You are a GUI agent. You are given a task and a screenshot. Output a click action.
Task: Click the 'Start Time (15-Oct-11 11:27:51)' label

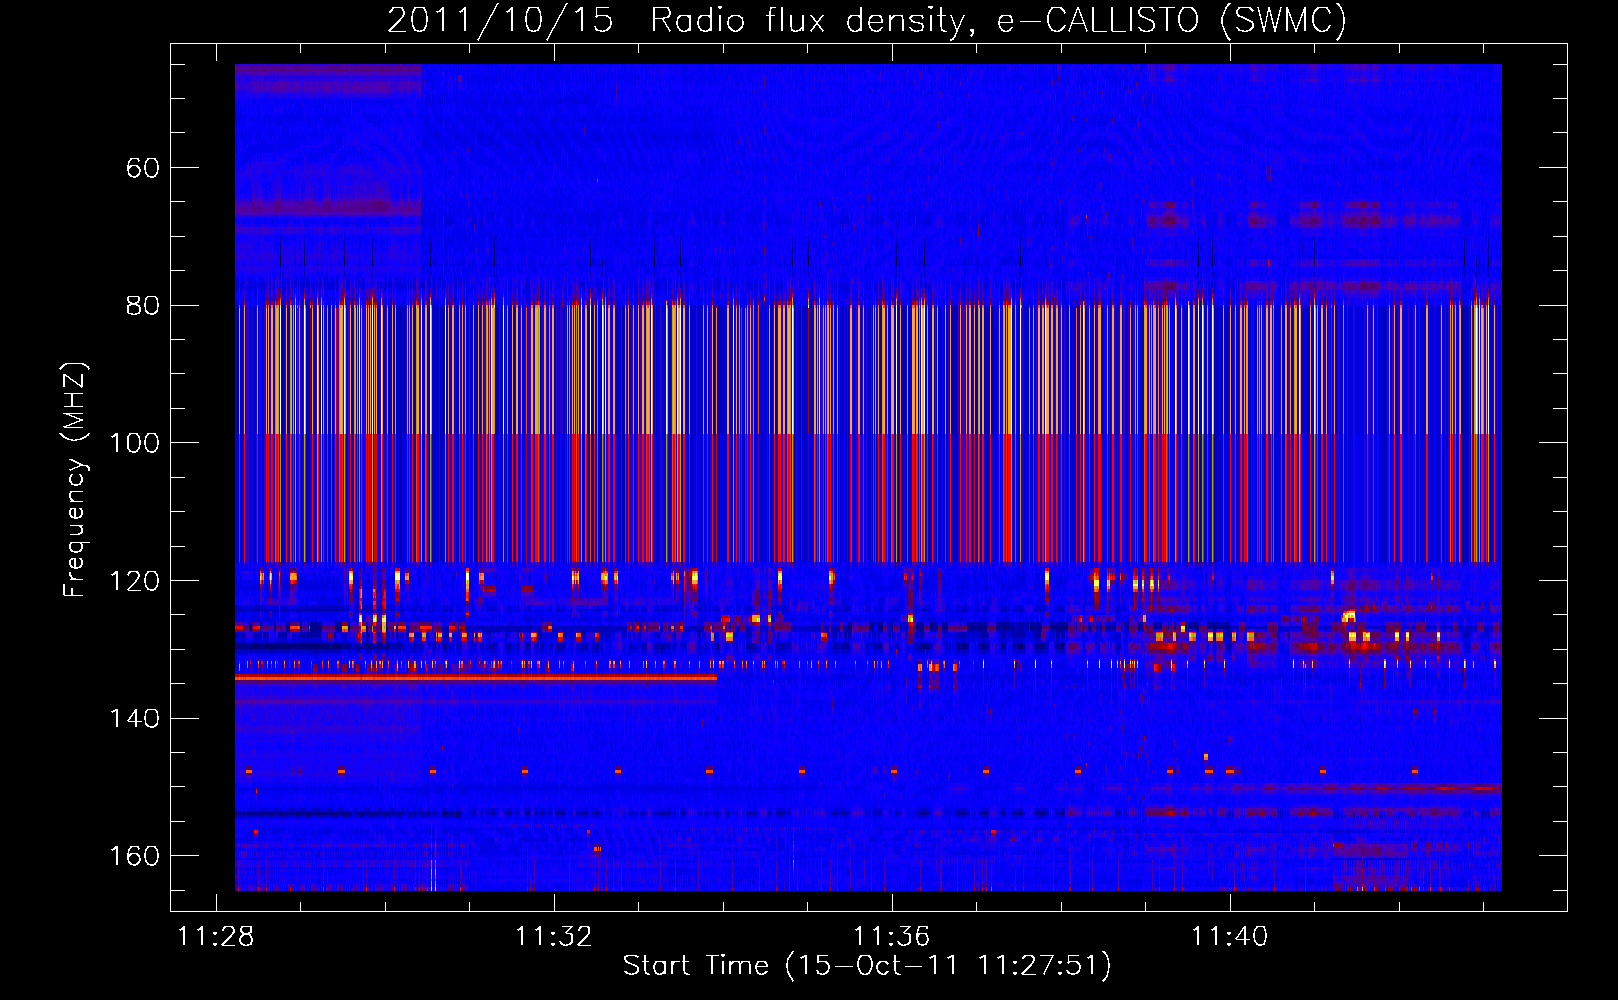[x=867, y=965]
